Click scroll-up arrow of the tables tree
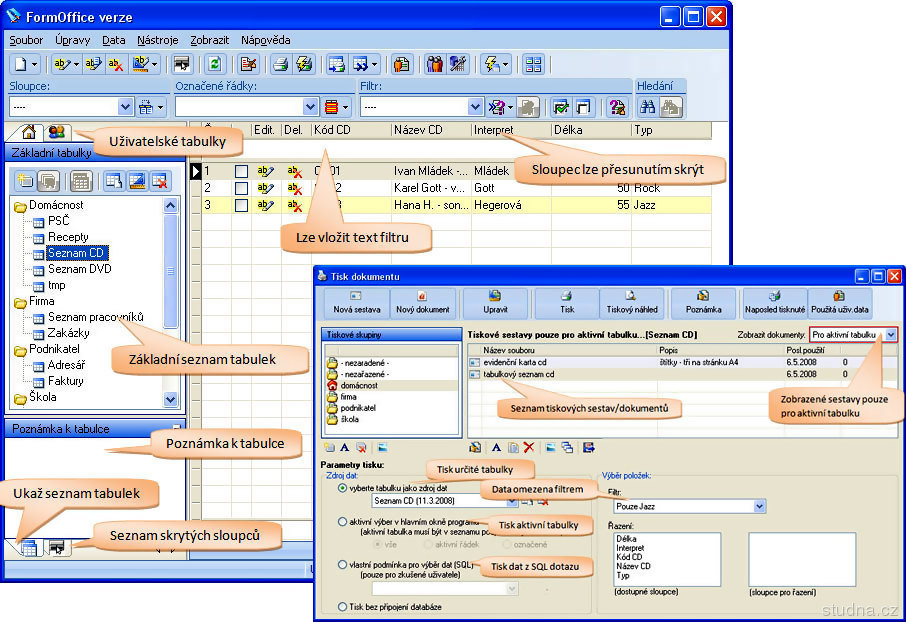906x622 pixels. point(170,205)
